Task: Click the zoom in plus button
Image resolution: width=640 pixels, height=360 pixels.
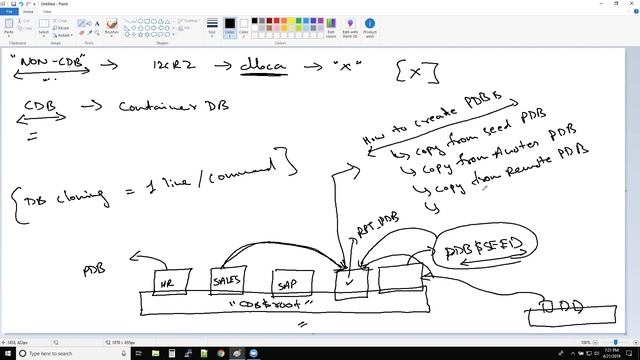Action: [x=636, y=342]
